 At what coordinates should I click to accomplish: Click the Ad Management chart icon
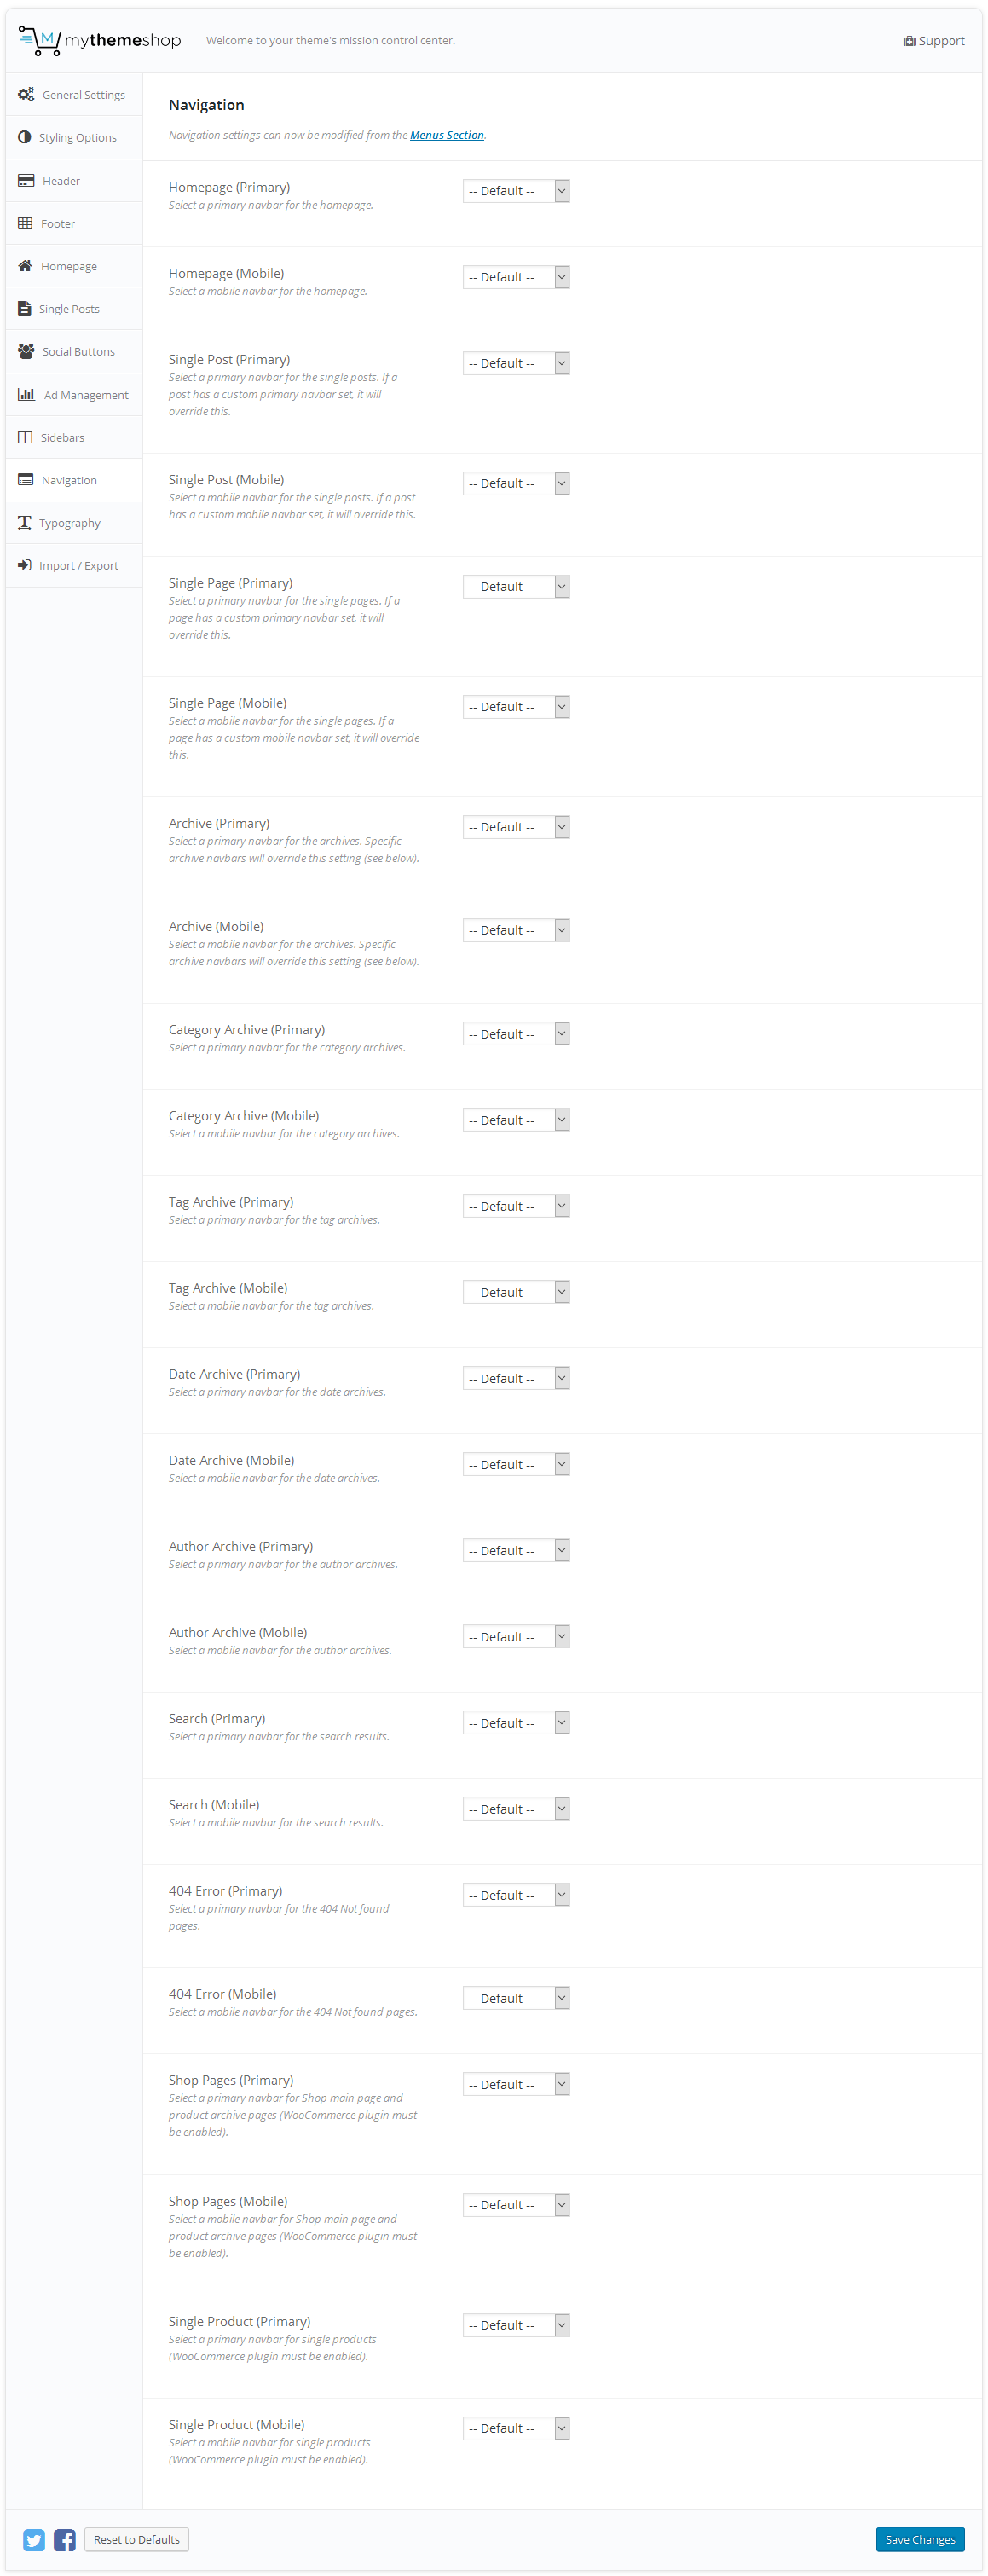[26, 395]
